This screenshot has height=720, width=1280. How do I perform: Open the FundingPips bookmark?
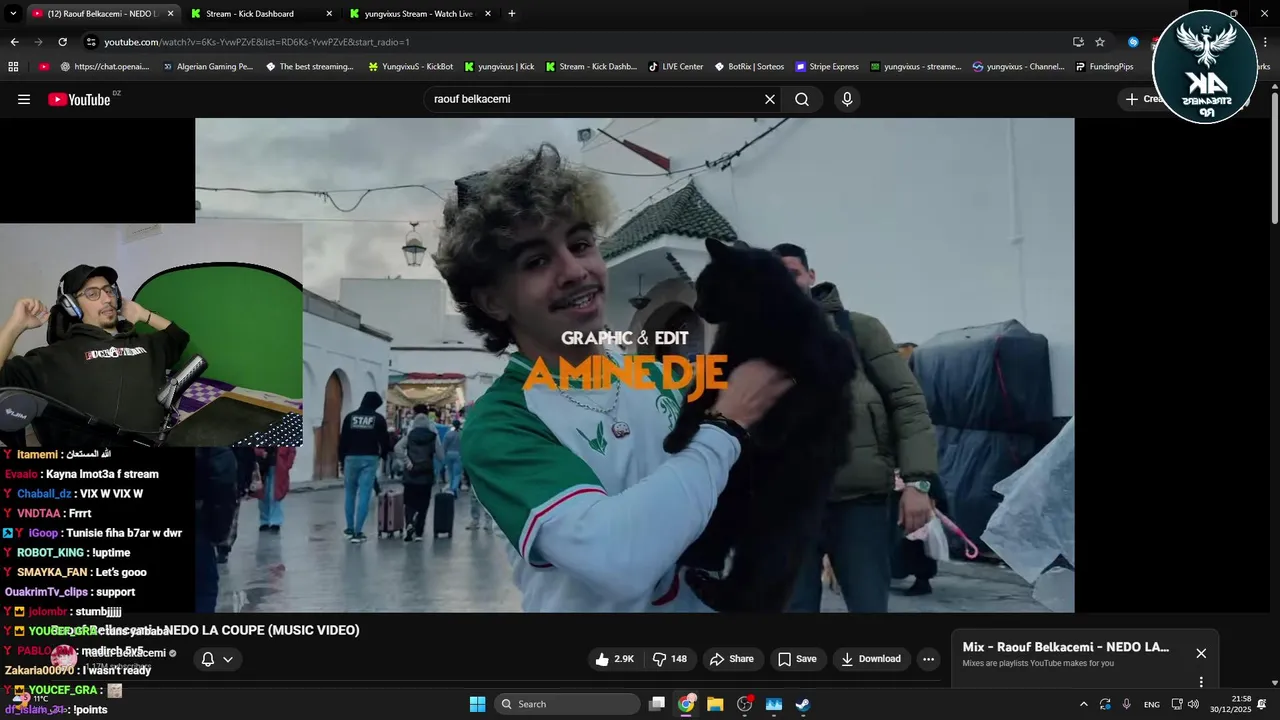click(1105, 67)
